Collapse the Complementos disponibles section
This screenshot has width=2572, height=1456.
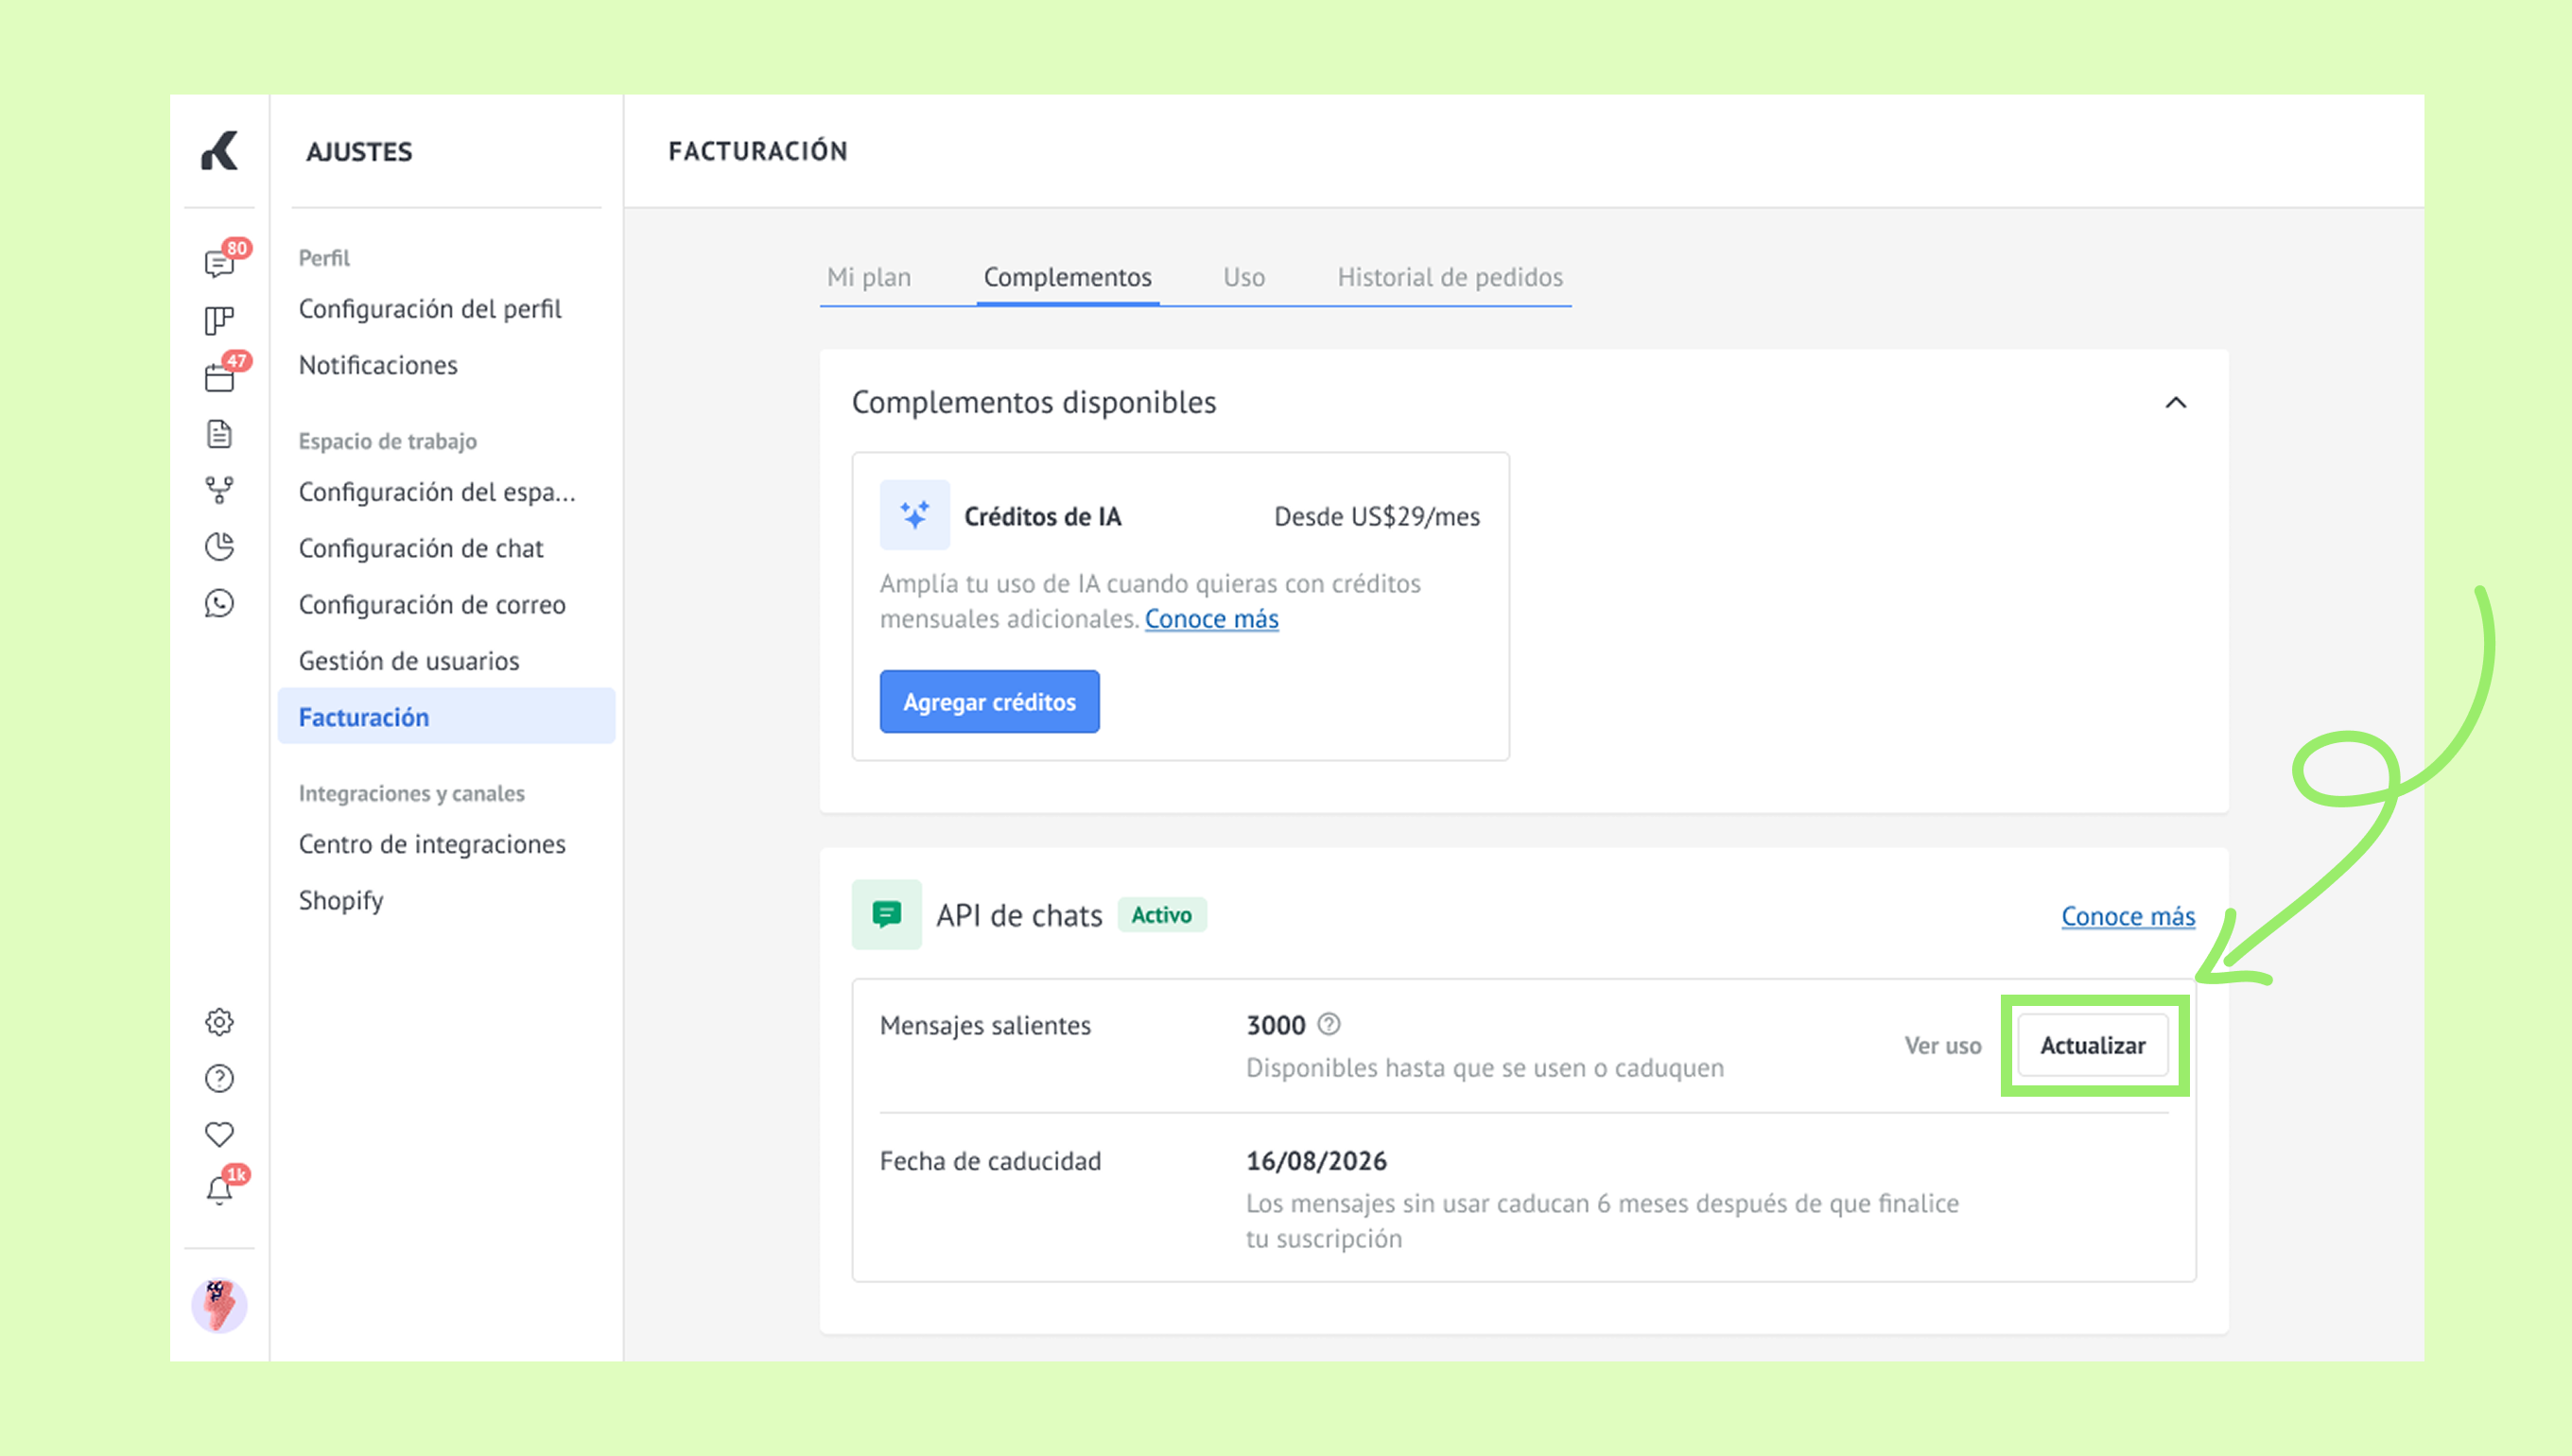pyautogui.click(x=2176, y=402)
